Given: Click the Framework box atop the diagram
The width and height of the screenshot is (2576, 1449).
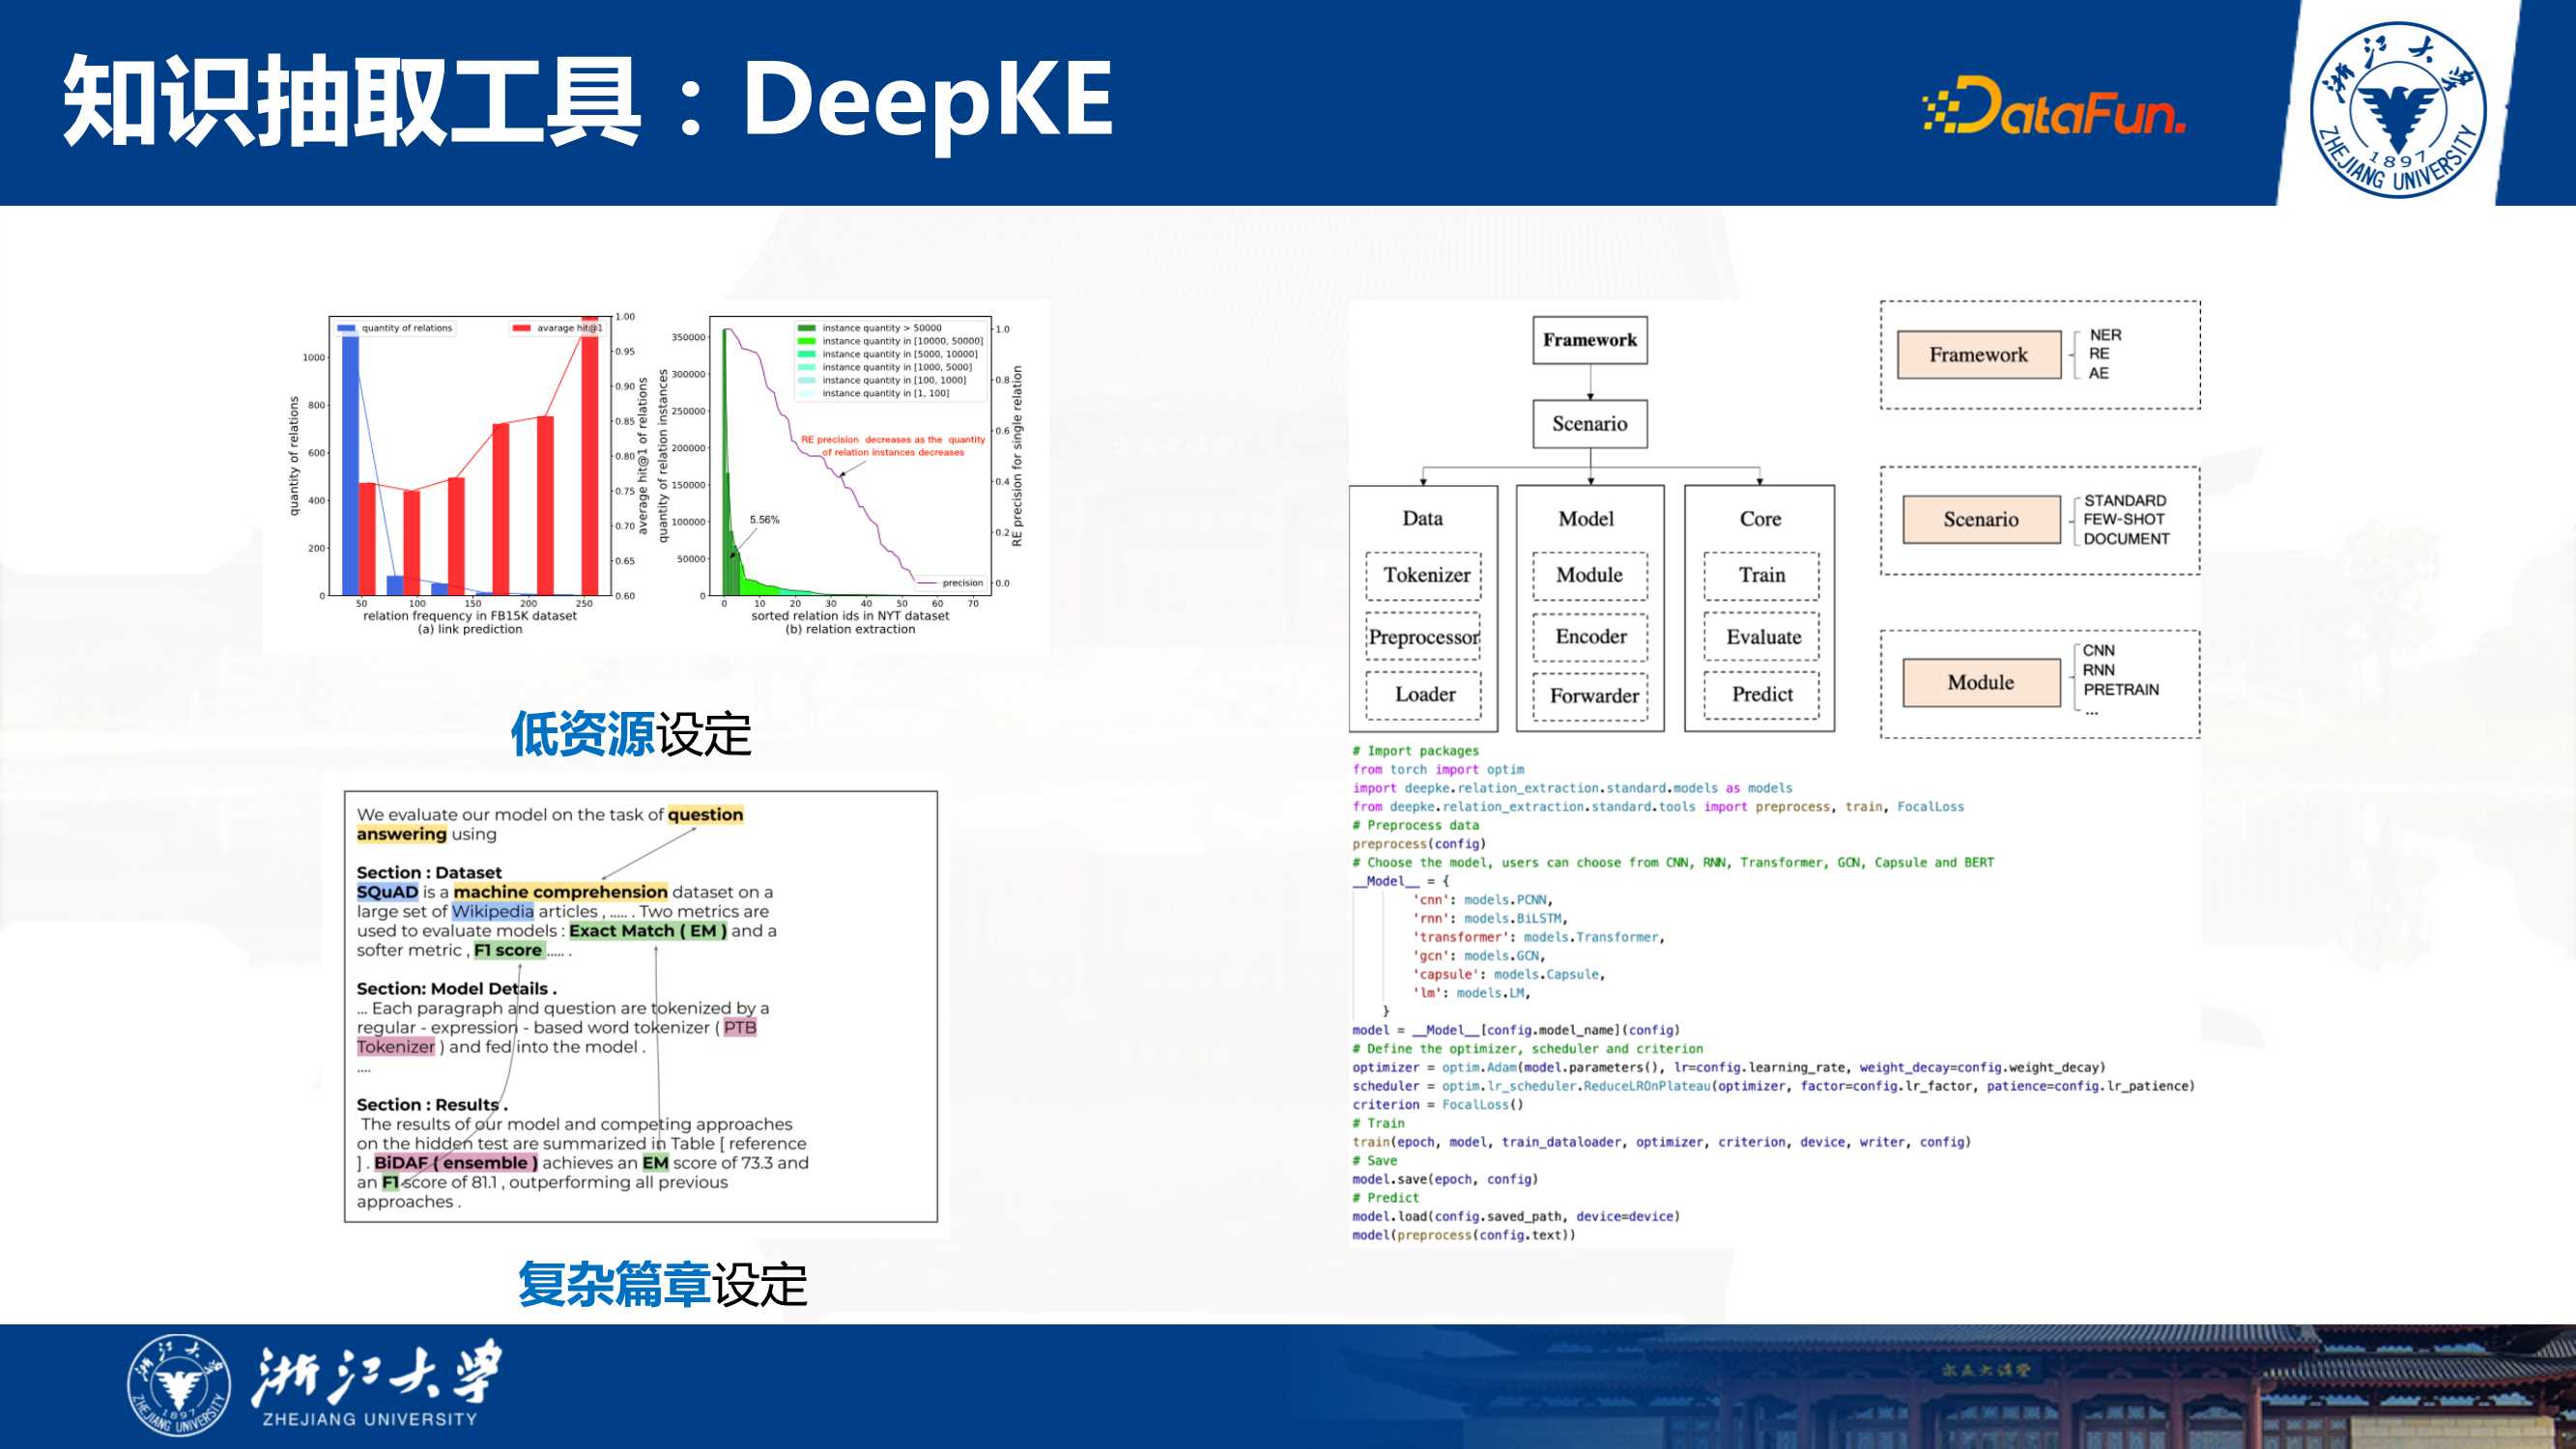Looking at the screenshot, I should pyautogui.click(x=1590, y=340).
